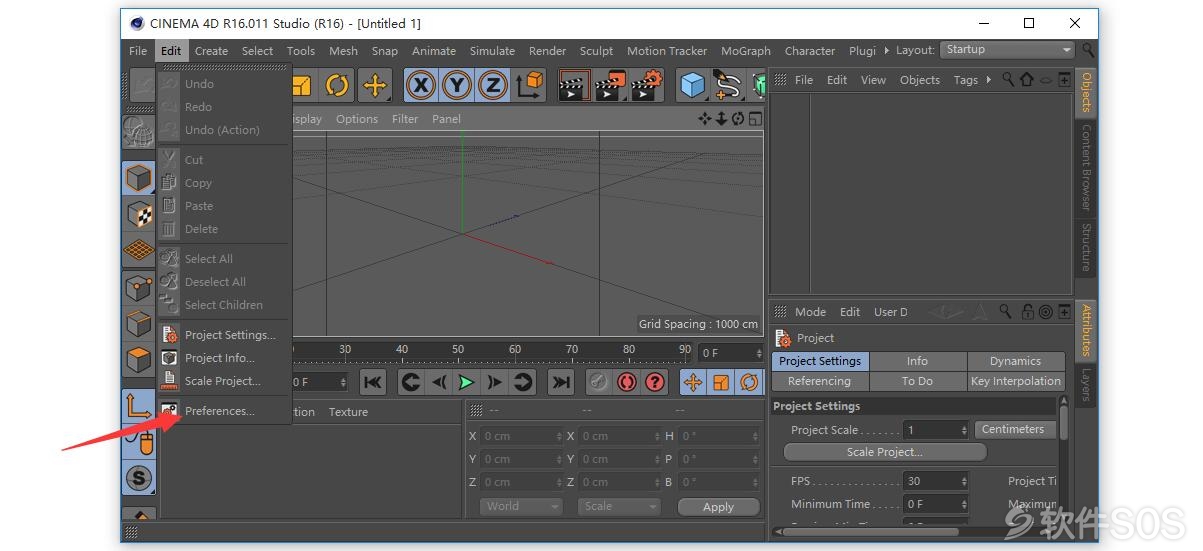Open the Layout dropdown set to Startup

tap(1008, 50)
